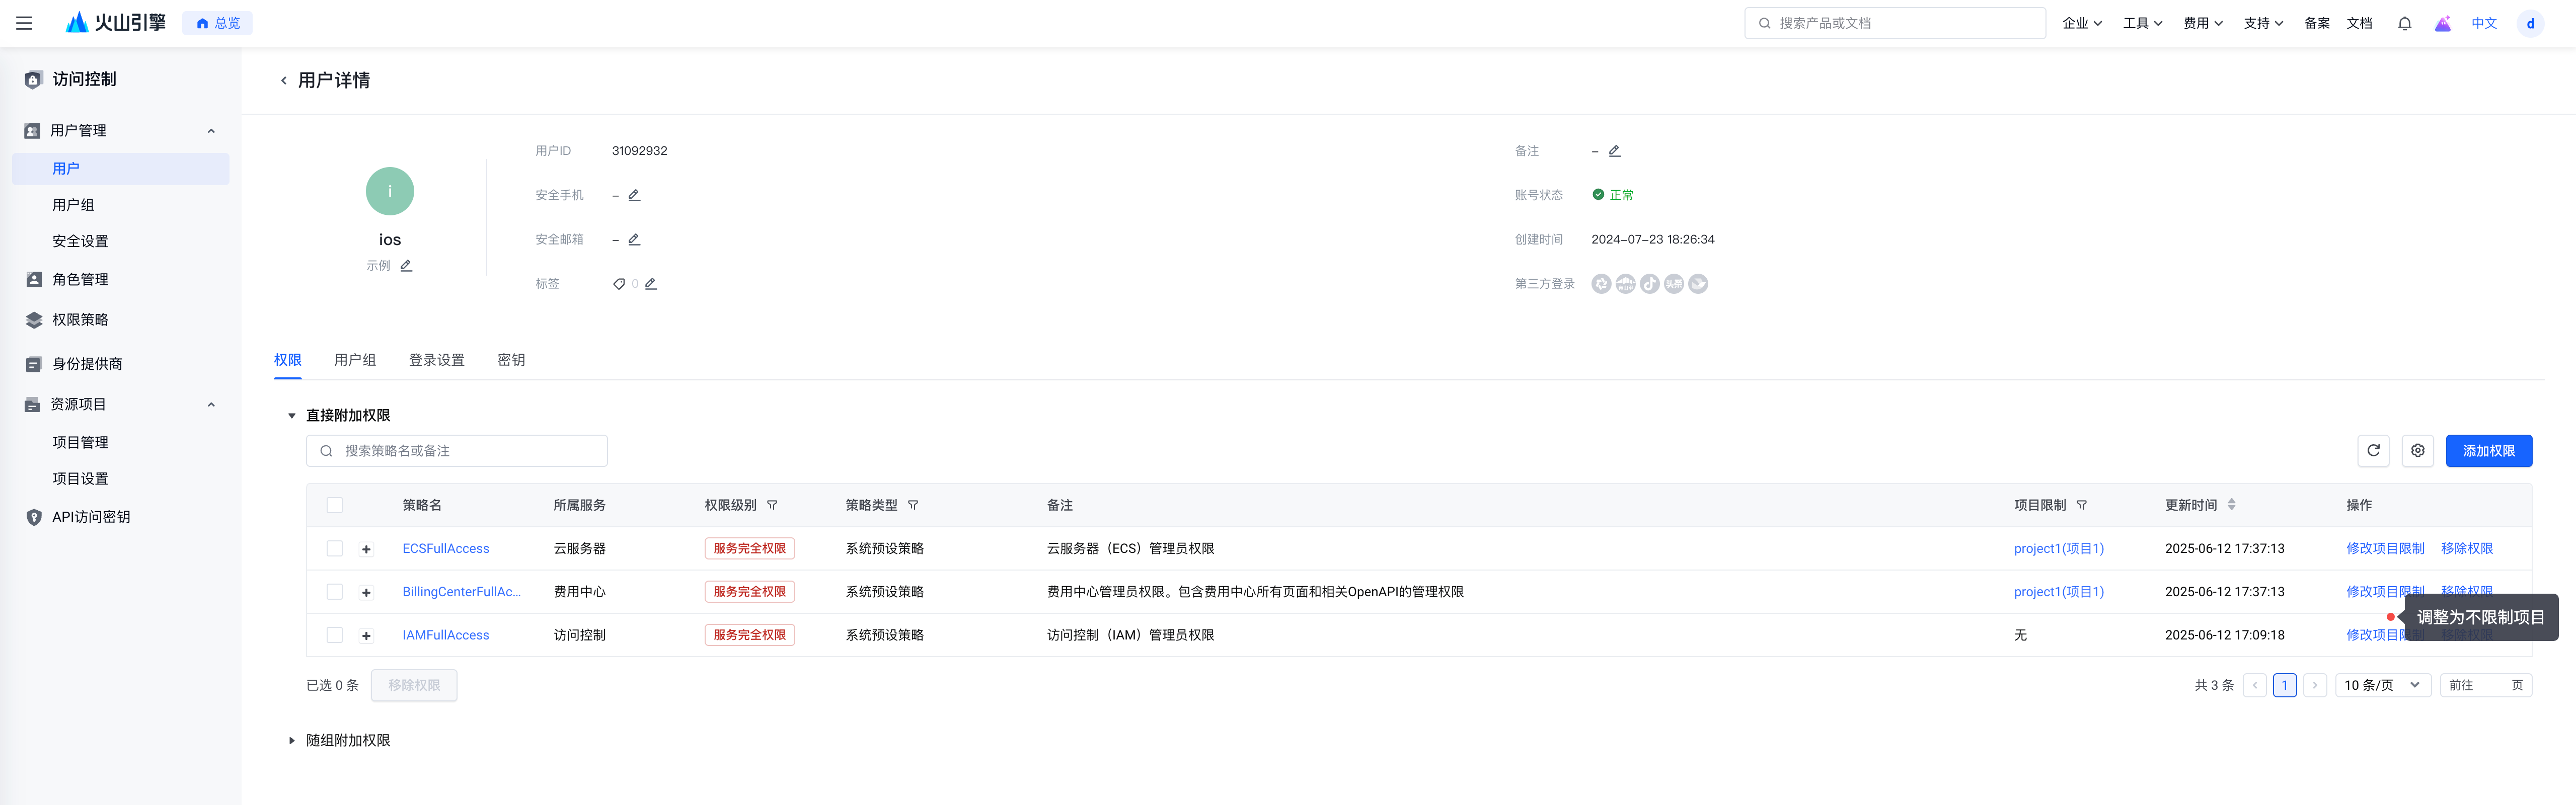Collapse the 资源项目 sidebar group
Viewport: 2576px width, 805px height.
click(211, 404)
